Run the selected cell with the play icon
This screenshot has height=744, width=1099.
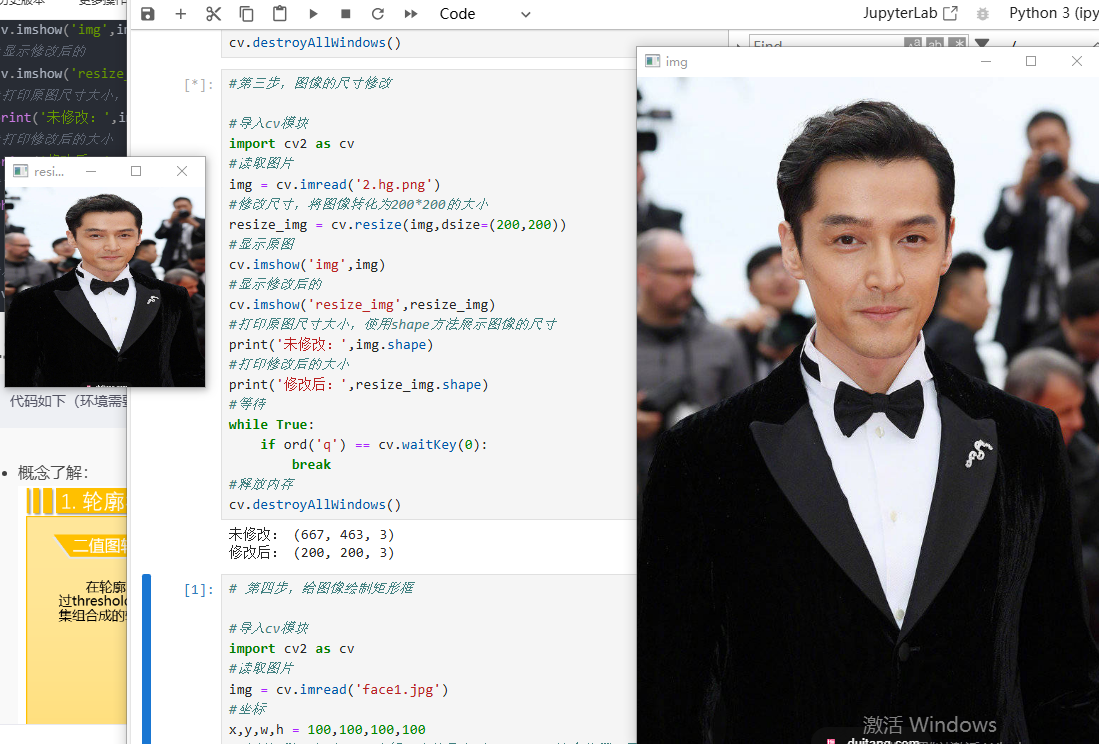click(313, 14)
